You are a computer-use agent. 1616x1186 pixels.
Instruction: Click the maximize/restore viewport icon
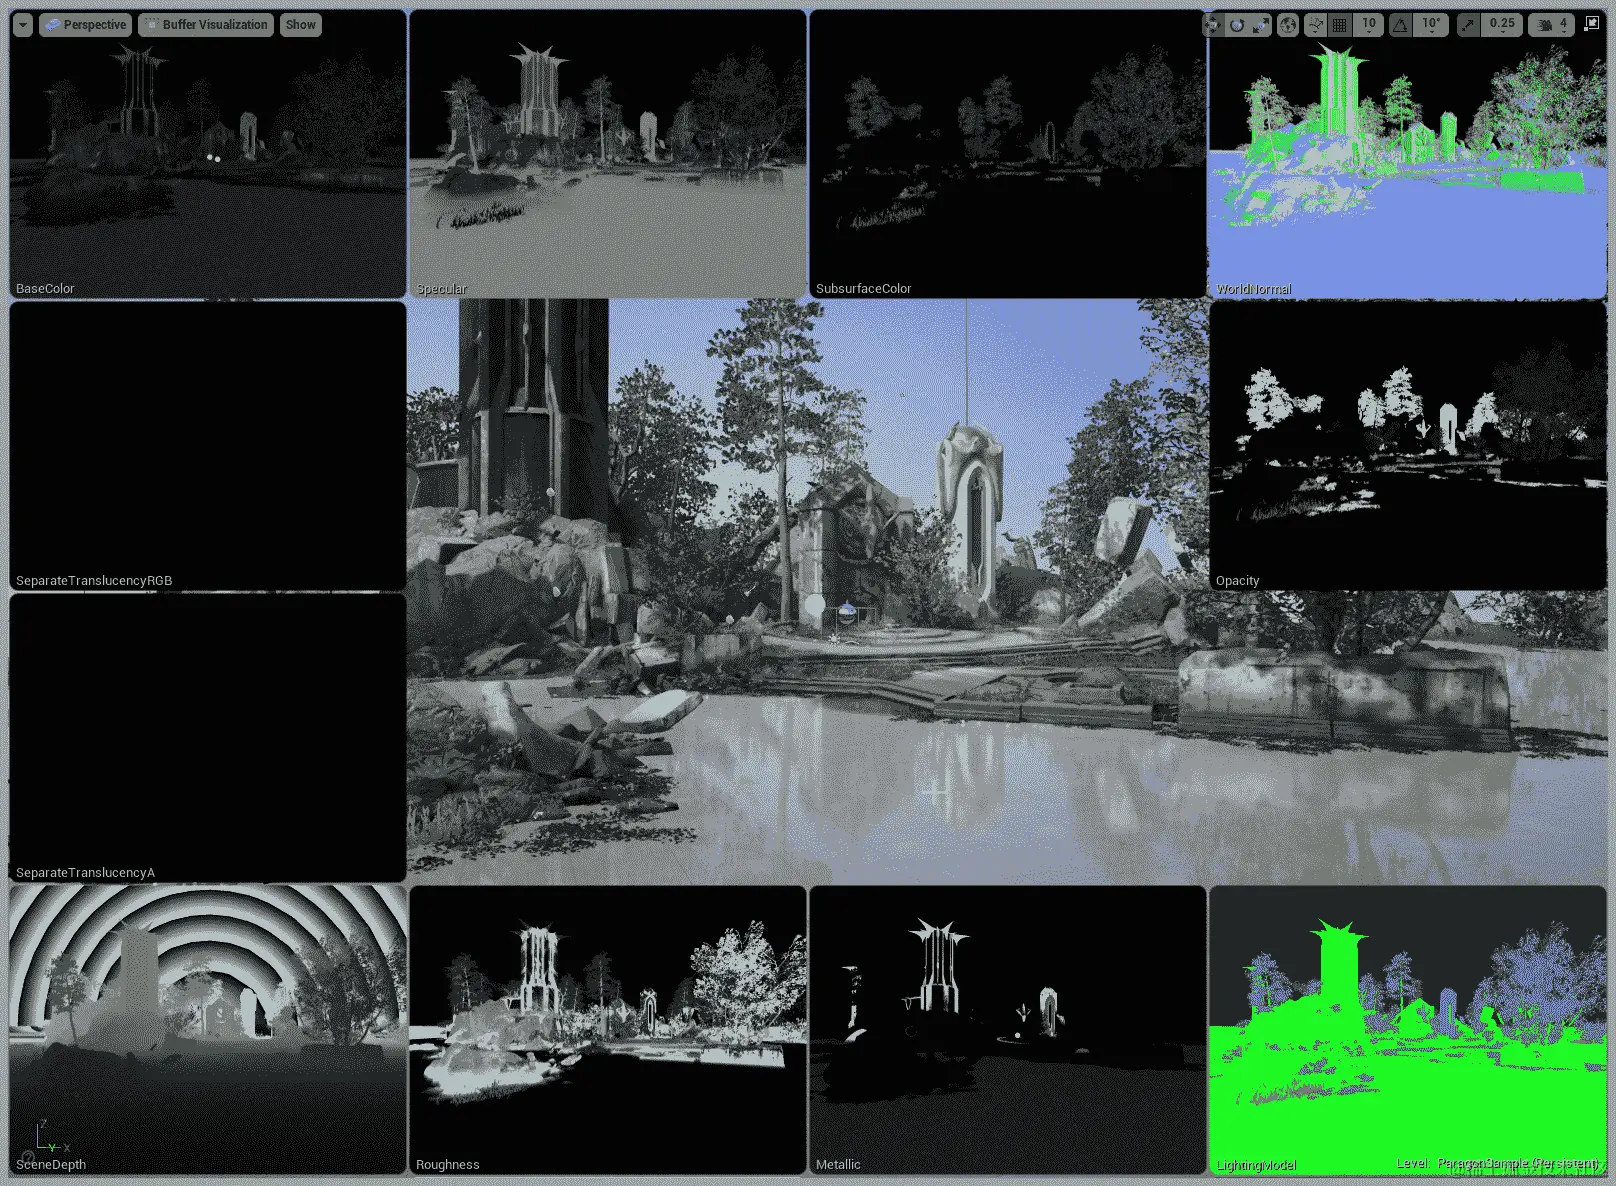pos(1591,24)
